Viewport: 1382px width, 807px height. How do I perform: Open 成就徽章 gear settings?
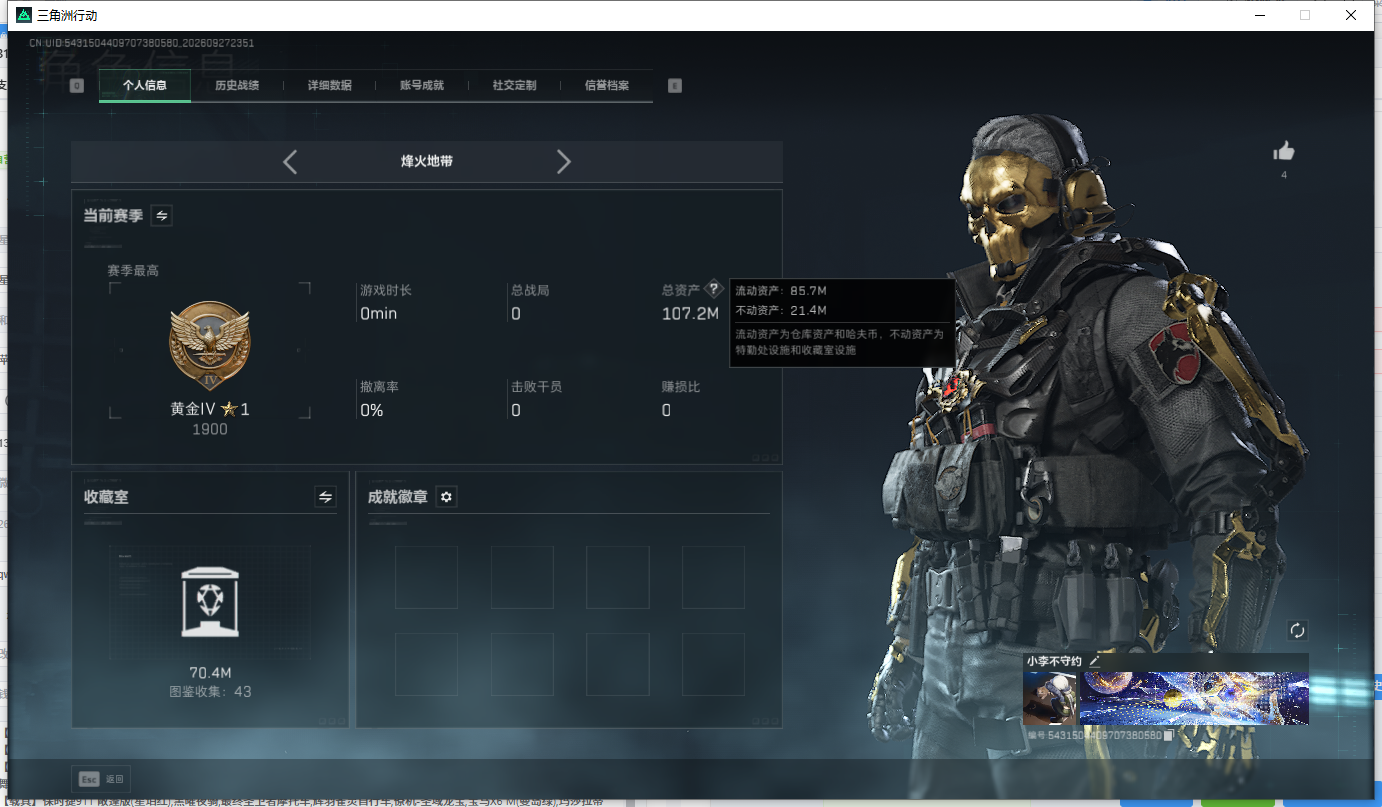[x=446, y=496]
